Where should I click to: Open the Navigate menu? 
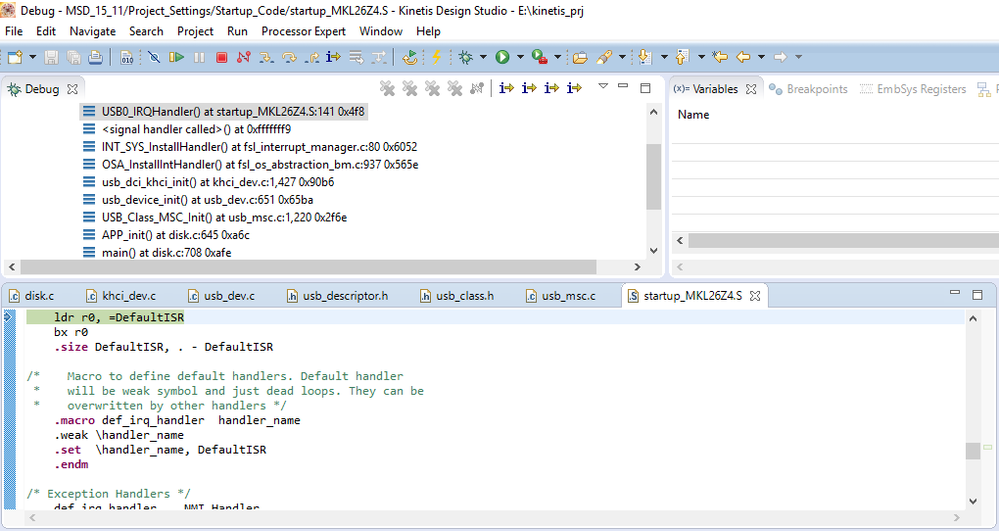point(92,31)
